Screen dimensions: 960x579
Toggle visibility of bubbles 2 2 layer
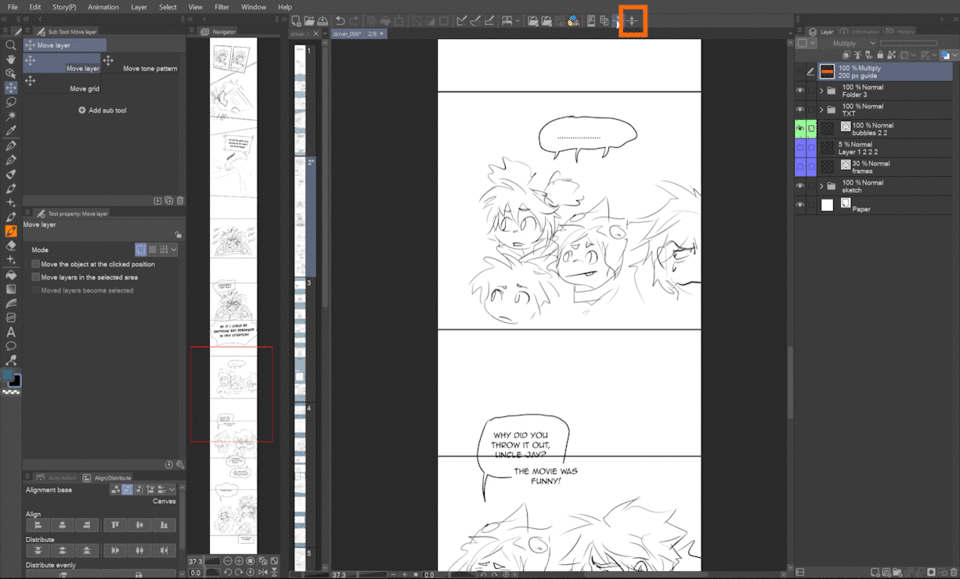(800, 129)
